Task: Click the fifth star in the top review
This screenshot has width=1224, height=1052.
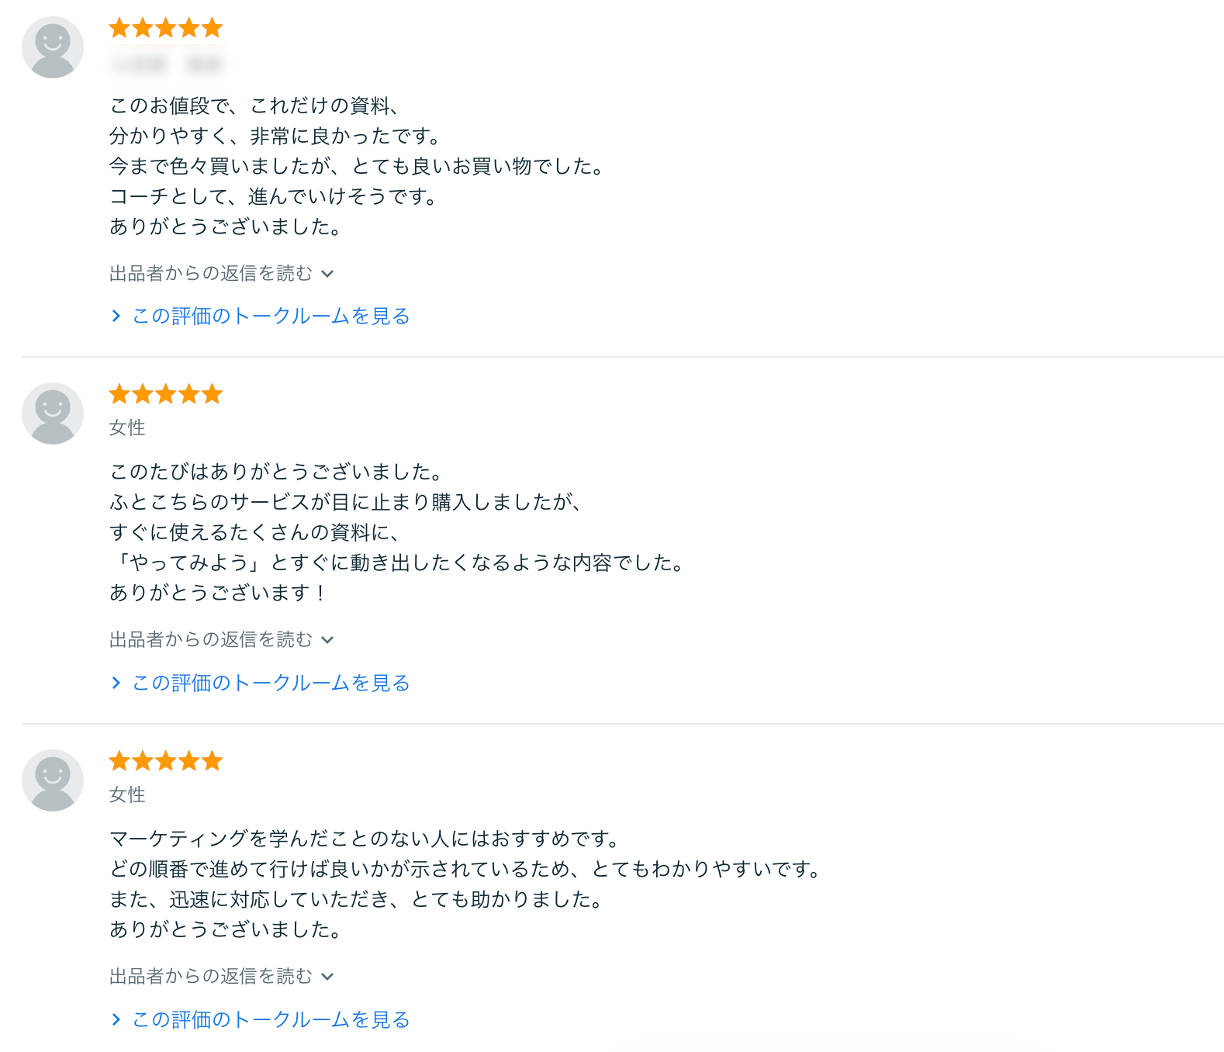Action: [x=212, y=27]
